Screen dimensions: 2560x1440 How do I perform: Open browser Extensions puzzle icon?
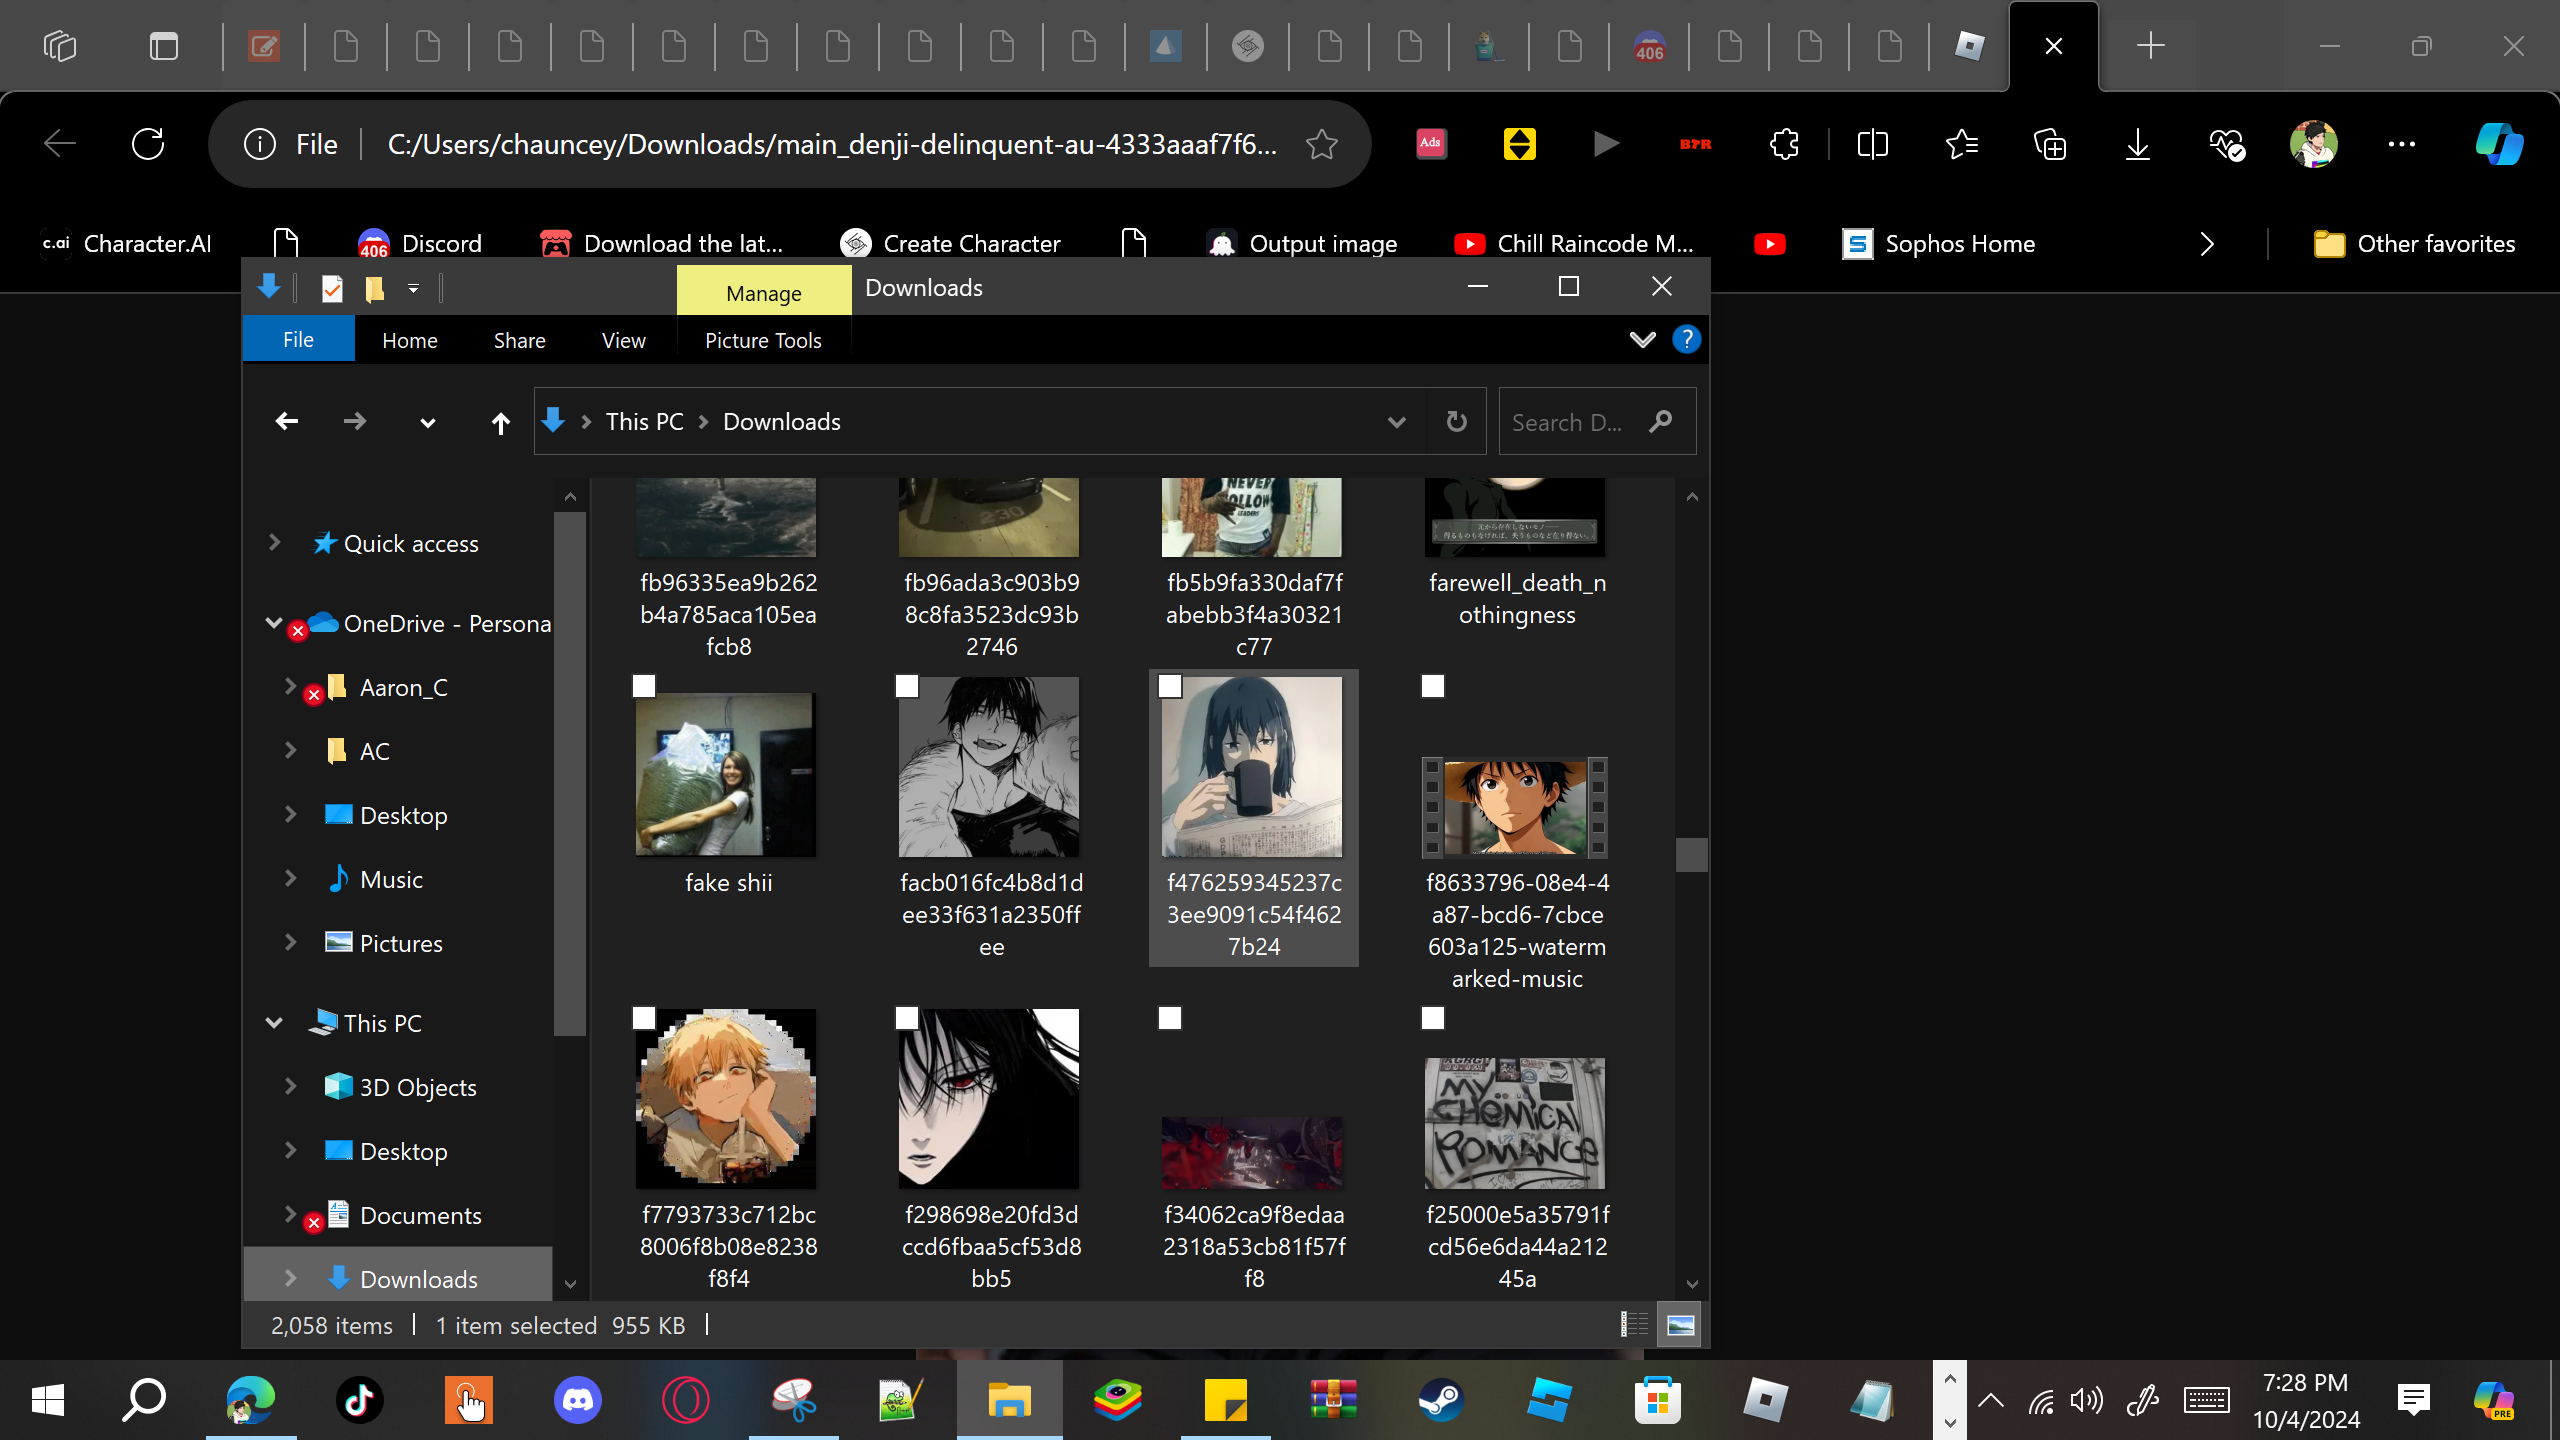click(x=1784, y=144)
